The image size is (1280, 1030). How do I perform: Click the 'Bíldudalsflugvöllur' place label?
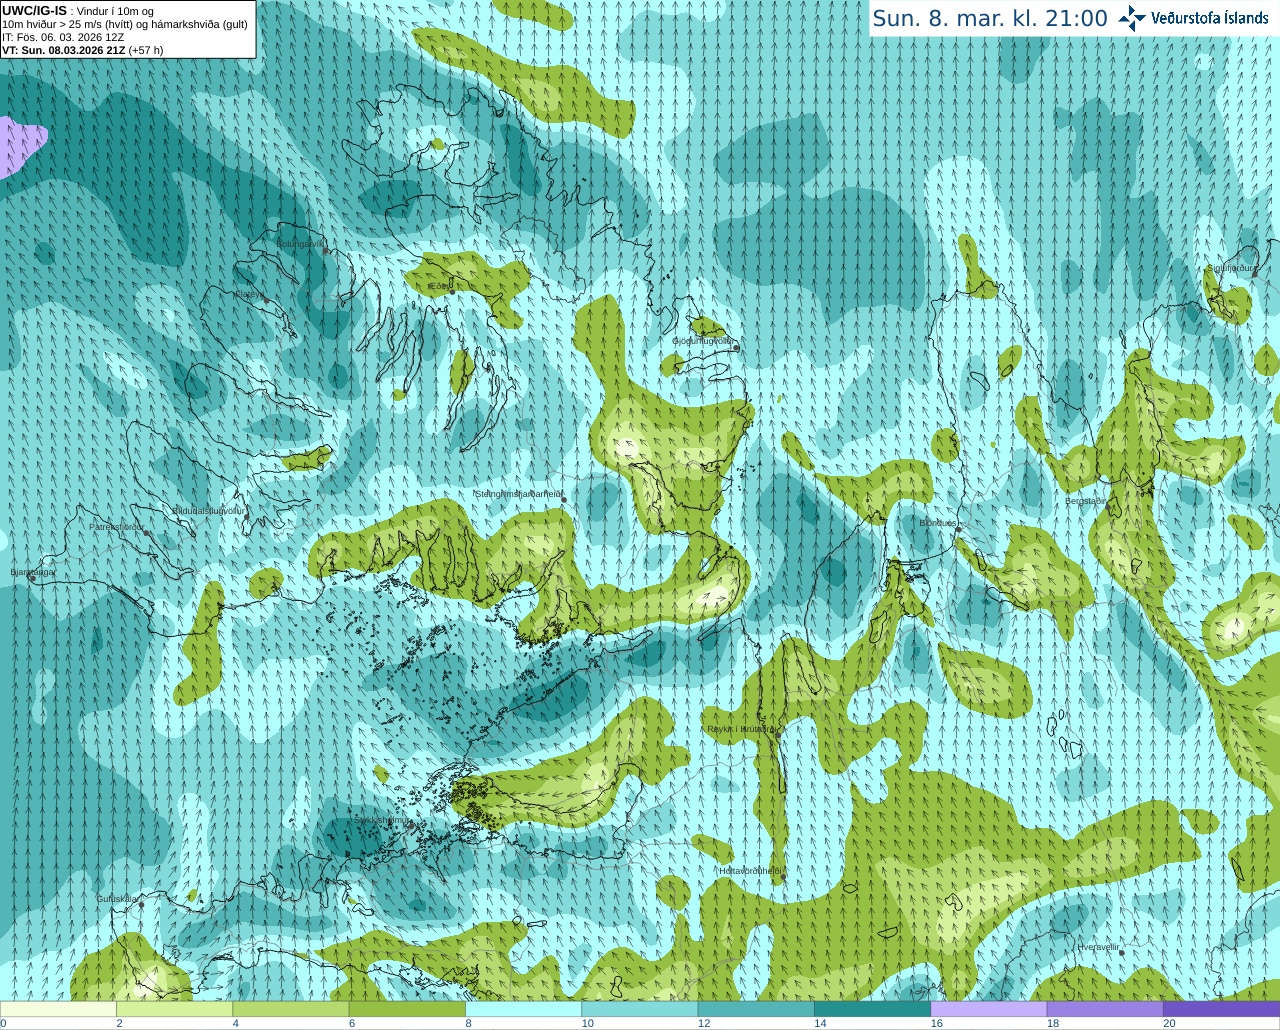208,510
